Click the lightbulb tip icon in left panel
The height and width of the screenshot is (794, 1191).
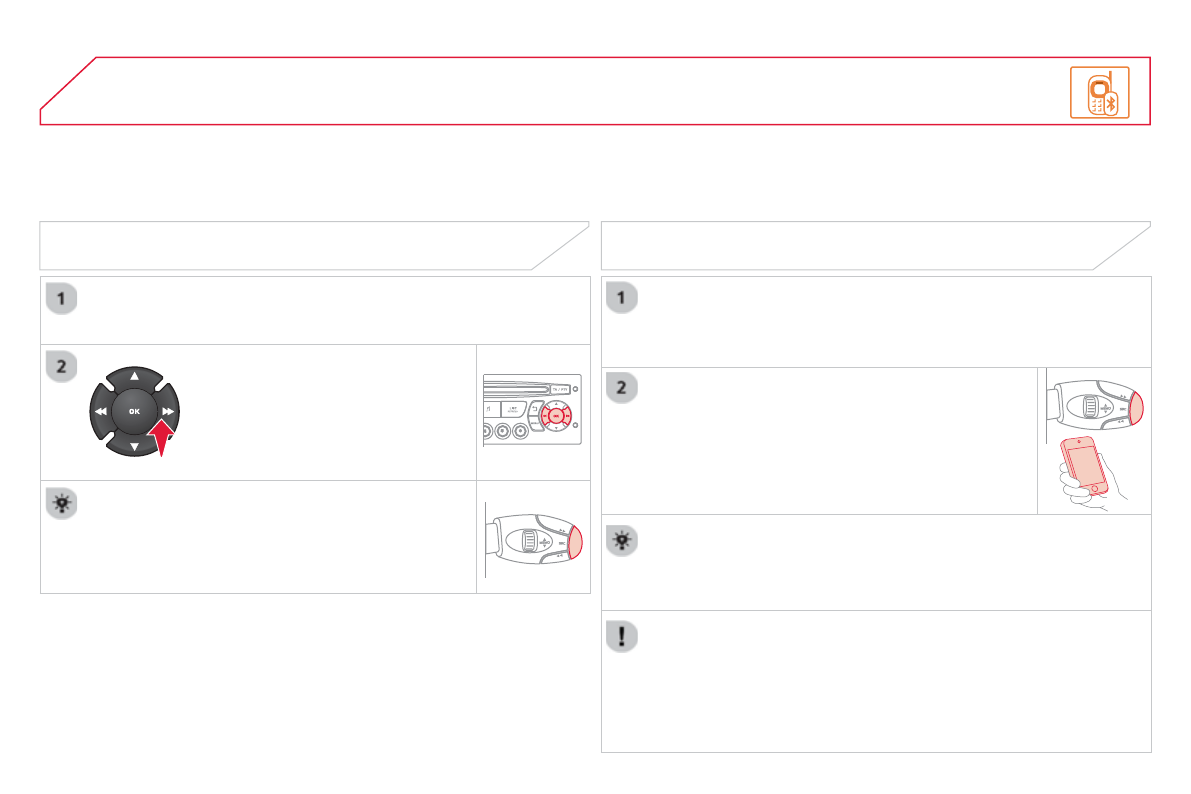(x=62, y=503)
